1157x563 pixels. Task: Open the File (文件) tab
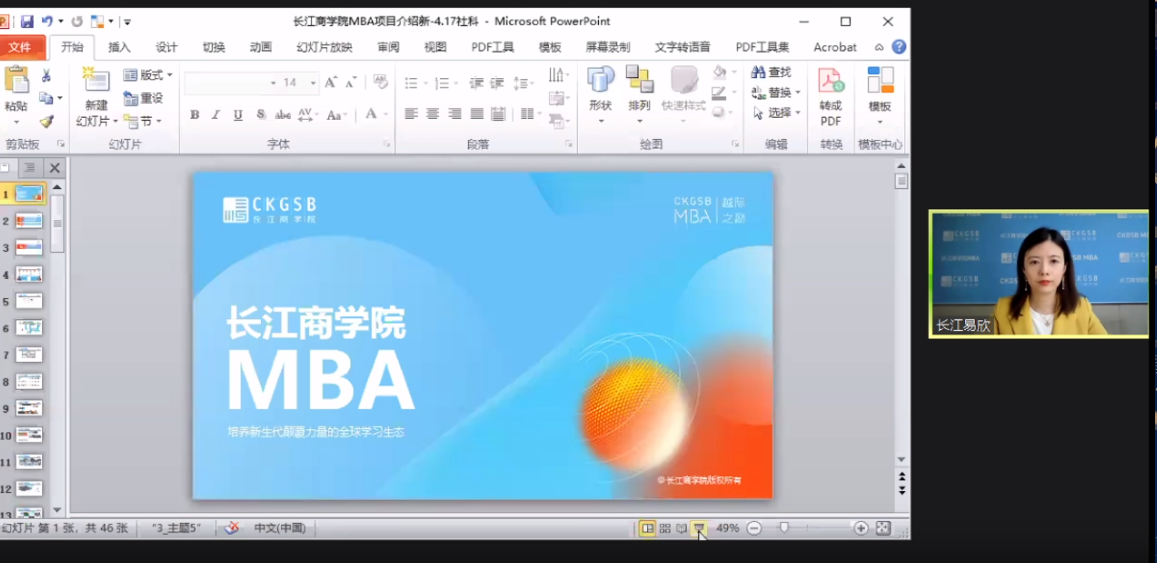coord(21,47)
